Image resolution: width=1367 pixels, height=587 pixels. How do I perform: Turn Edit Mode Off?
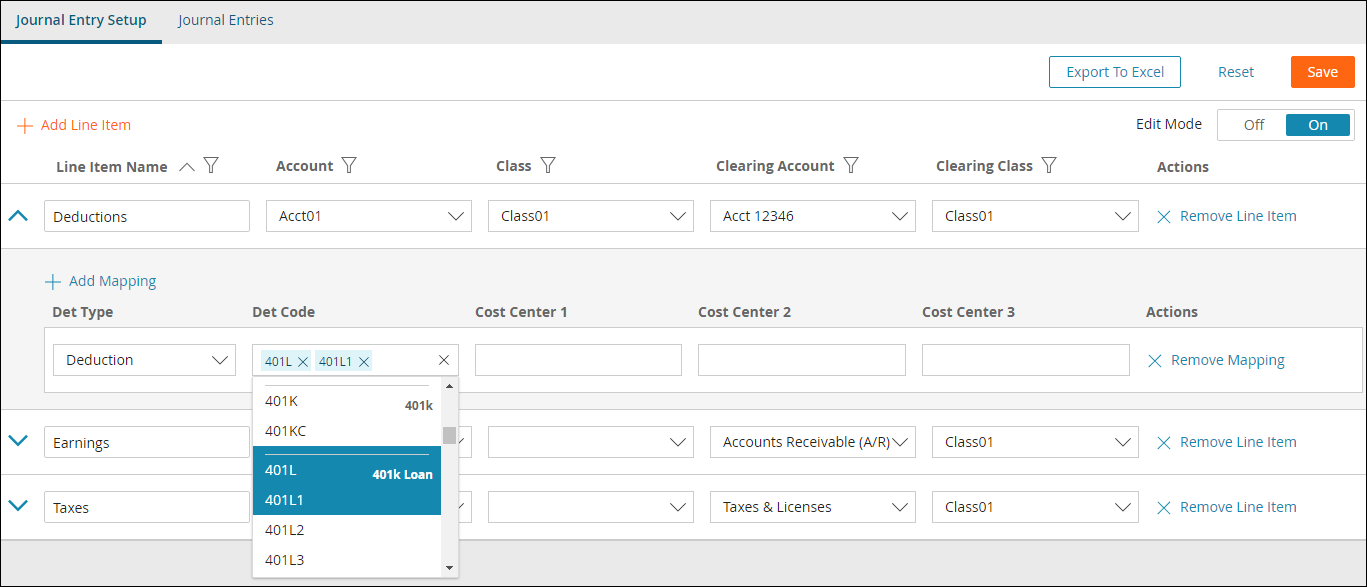1254,125
